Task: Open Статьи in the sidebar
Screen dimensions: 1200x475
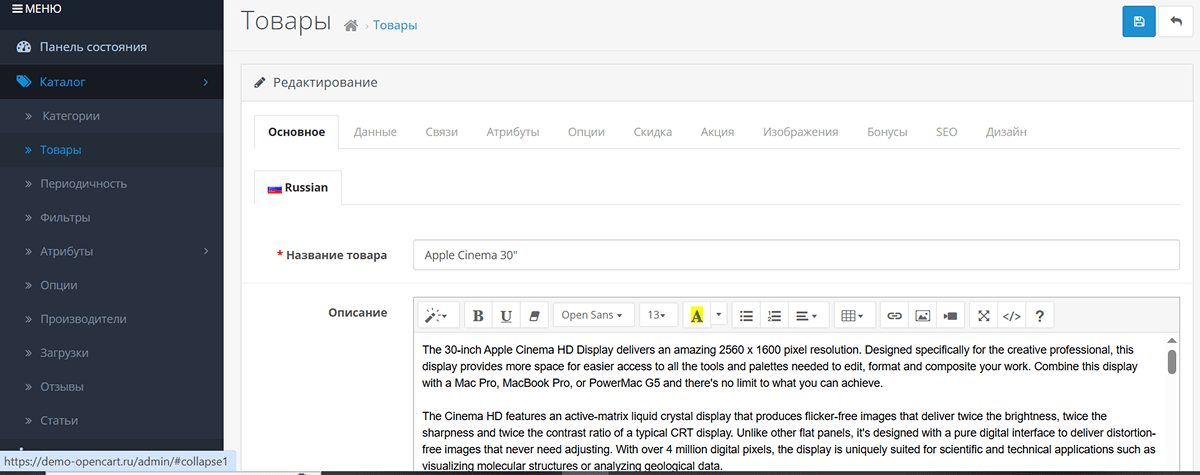Action: pos(112,420)
